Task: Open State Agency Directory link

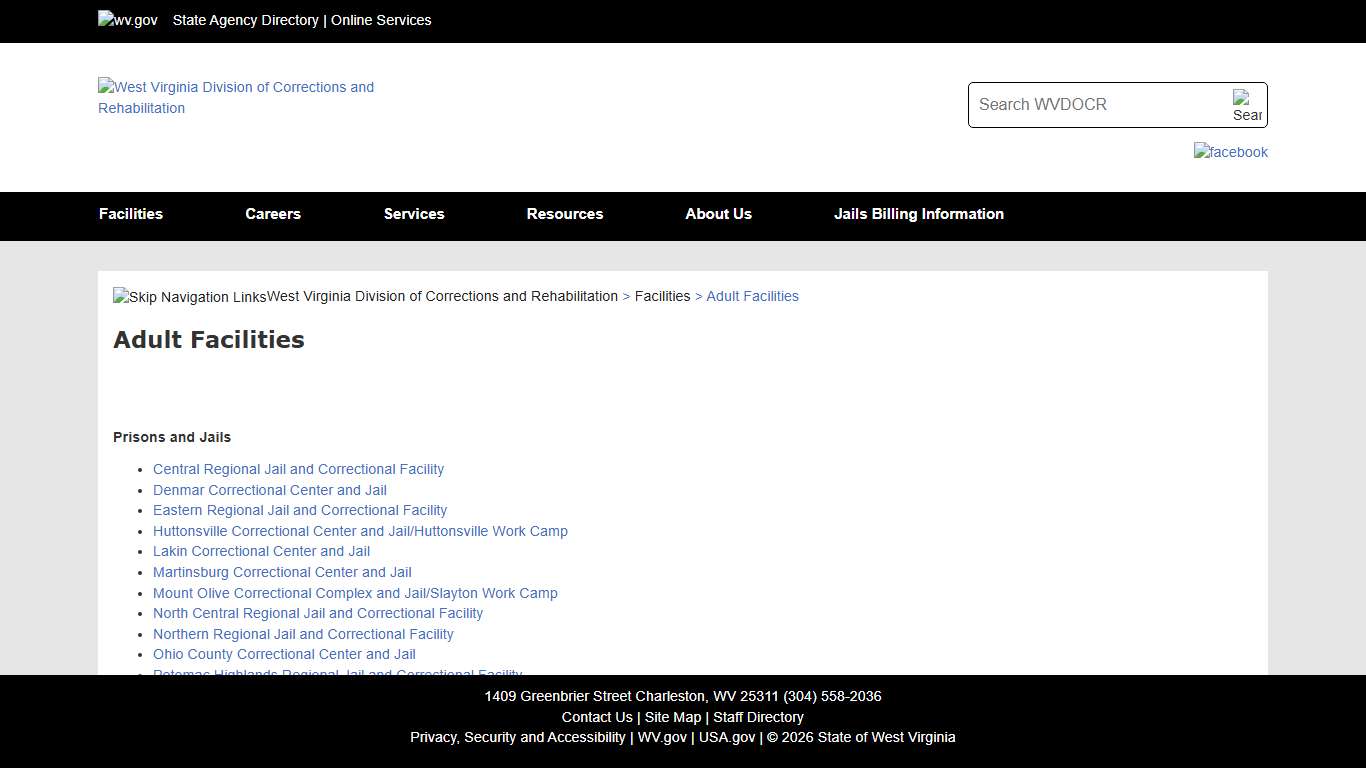Action: click(245, 20)
